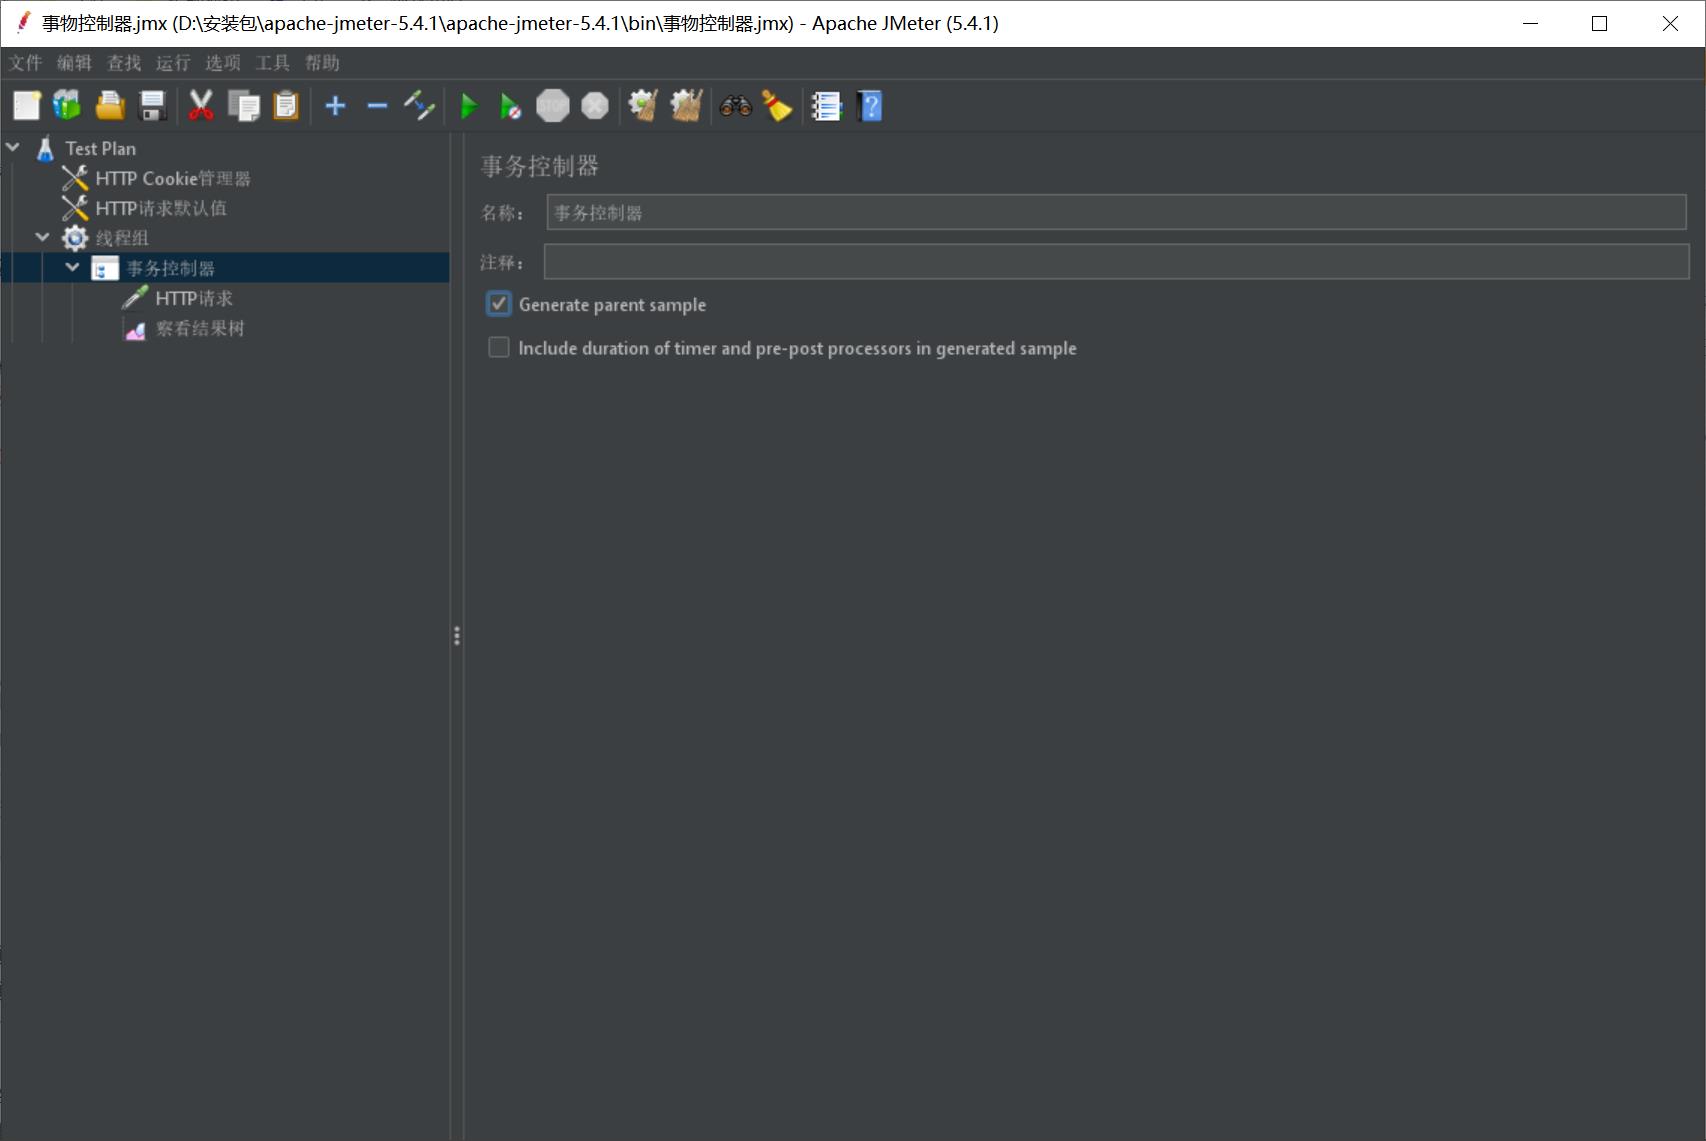This screenshot has height=1141, width=1706.
Task: Open the 编辑 menu
Action: [x=74, y=63]
